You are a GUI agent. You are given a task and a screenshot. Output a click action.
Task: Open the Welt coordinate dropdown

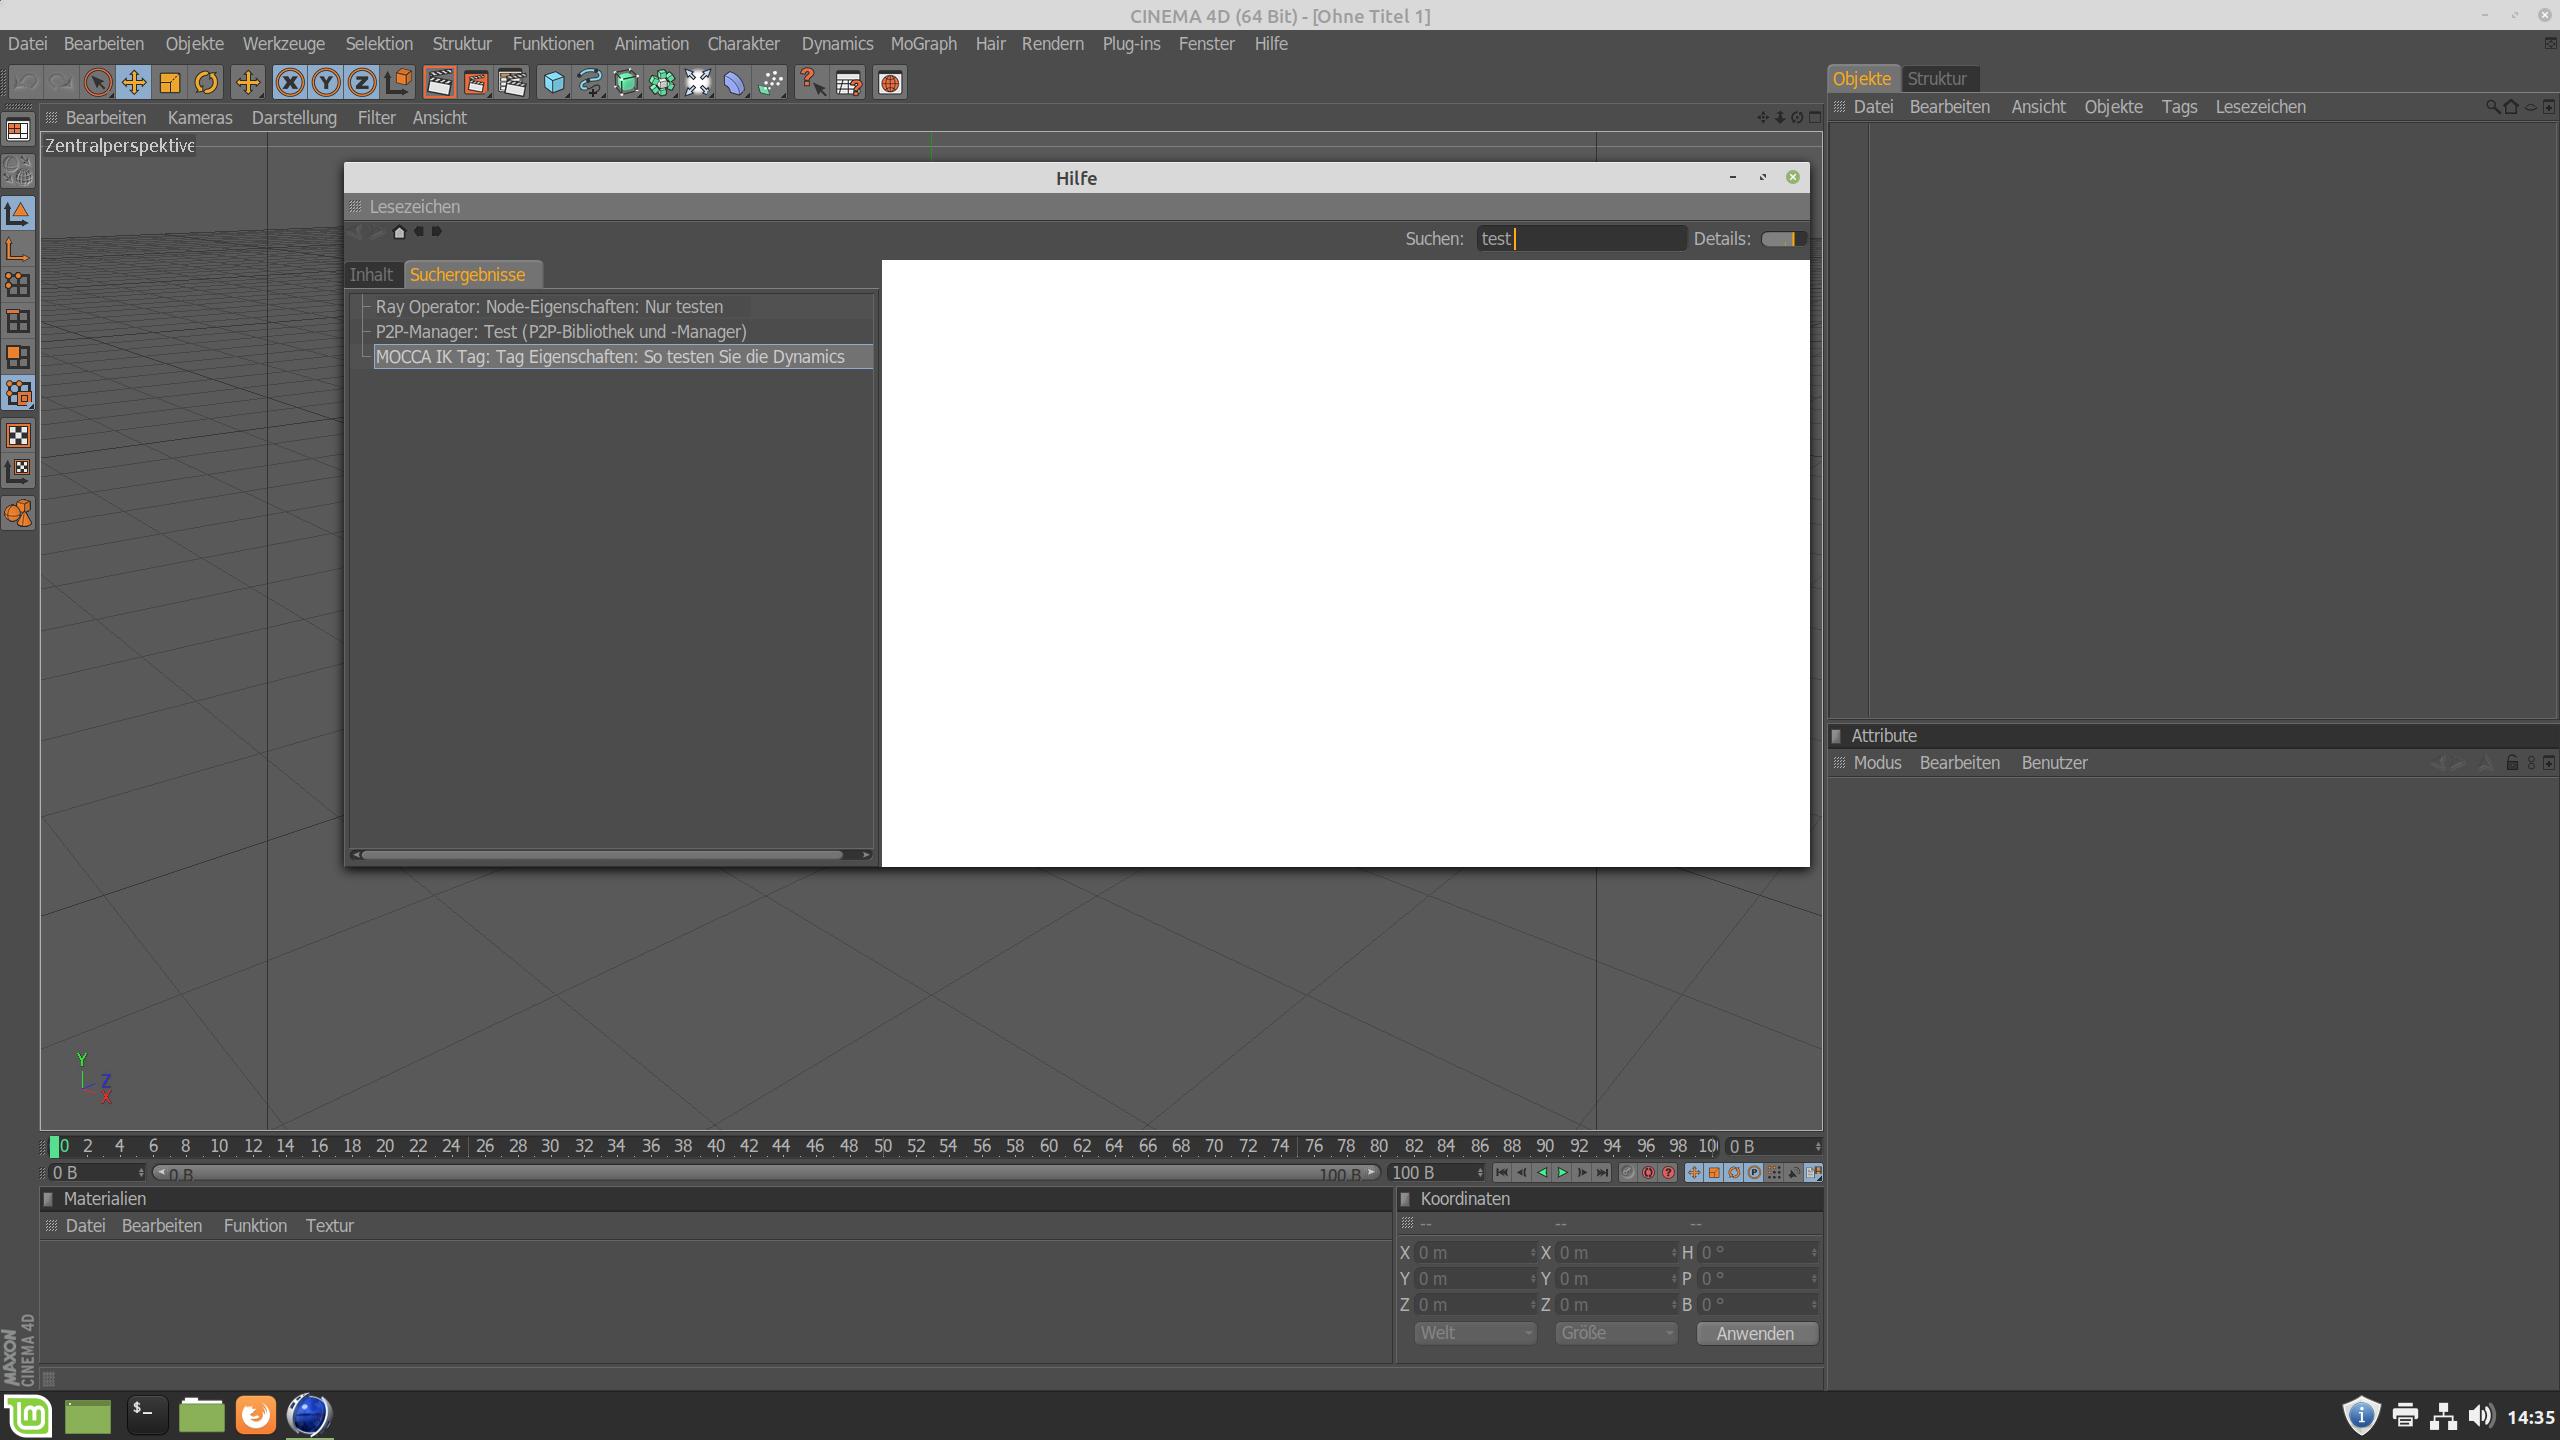1475,1333
